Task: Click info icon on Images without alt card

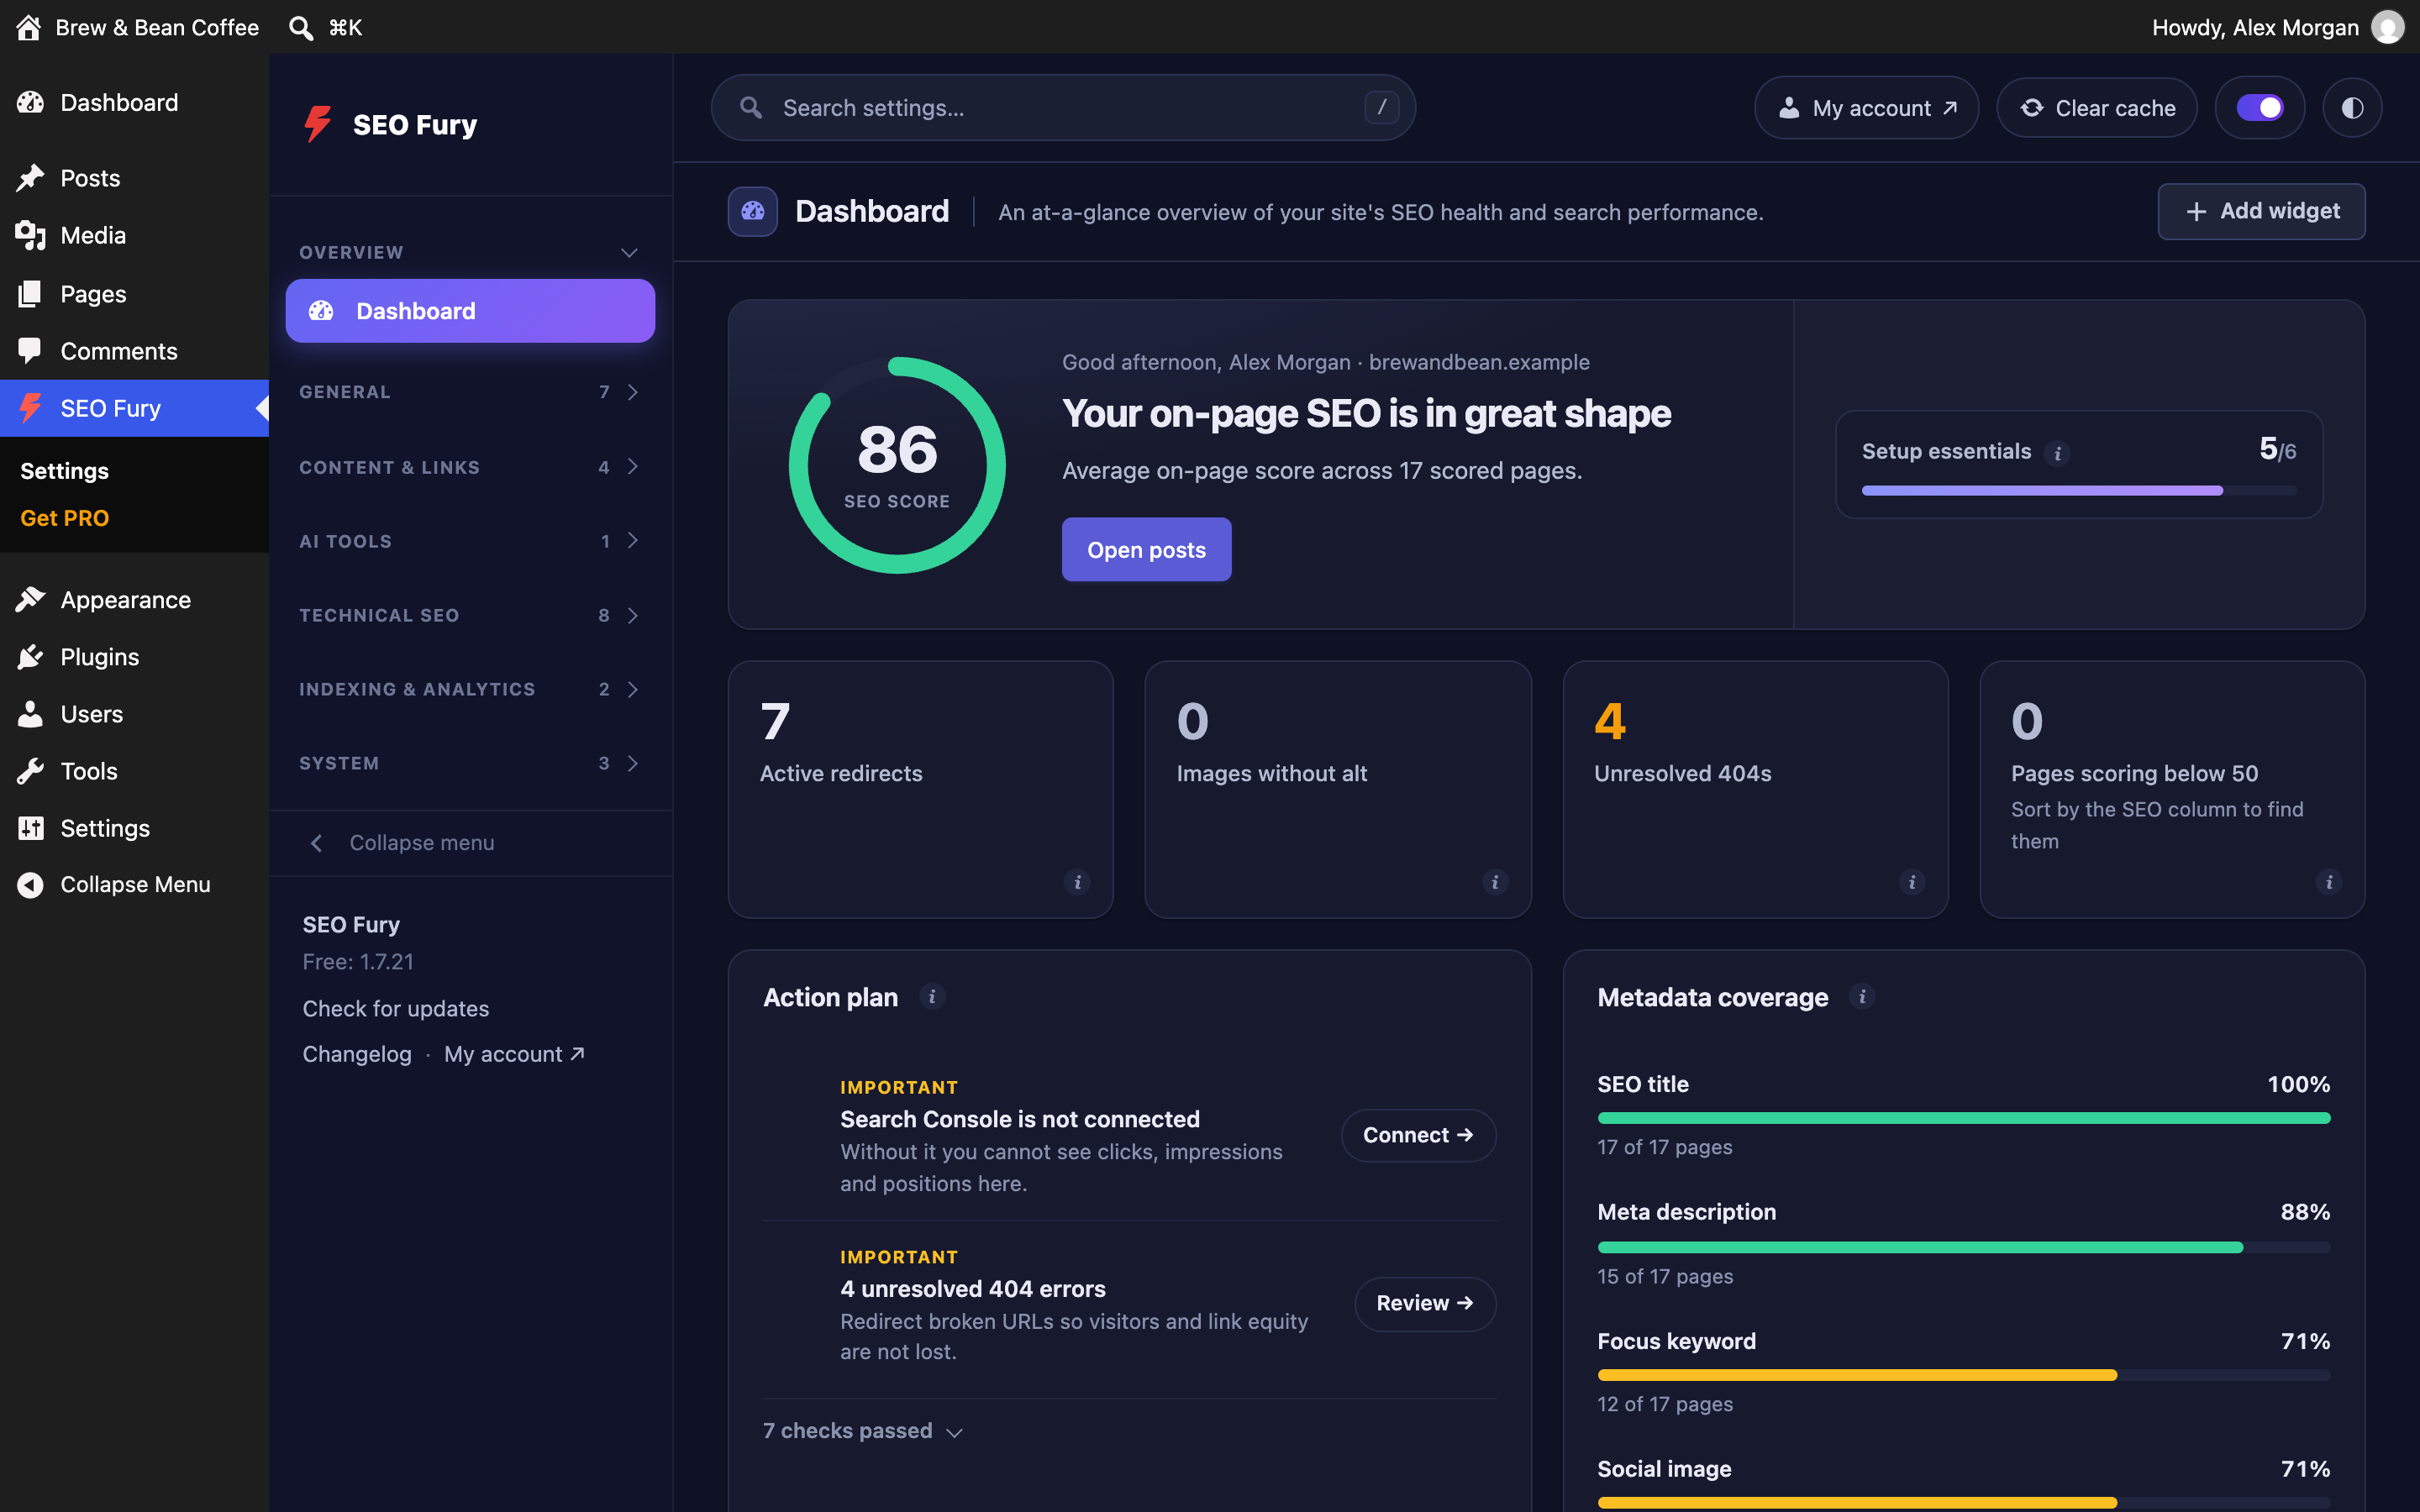Action: pos(1495,882)
